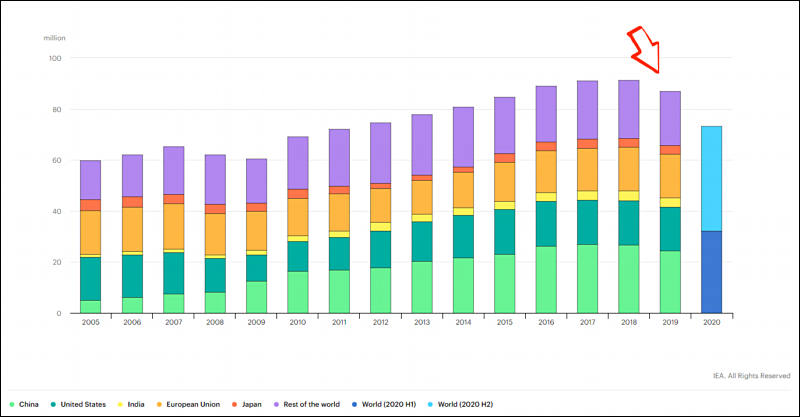Click the 2006 year label on the x-axis
This screenshot has height=417, width=800.
(x=132, y=323)
